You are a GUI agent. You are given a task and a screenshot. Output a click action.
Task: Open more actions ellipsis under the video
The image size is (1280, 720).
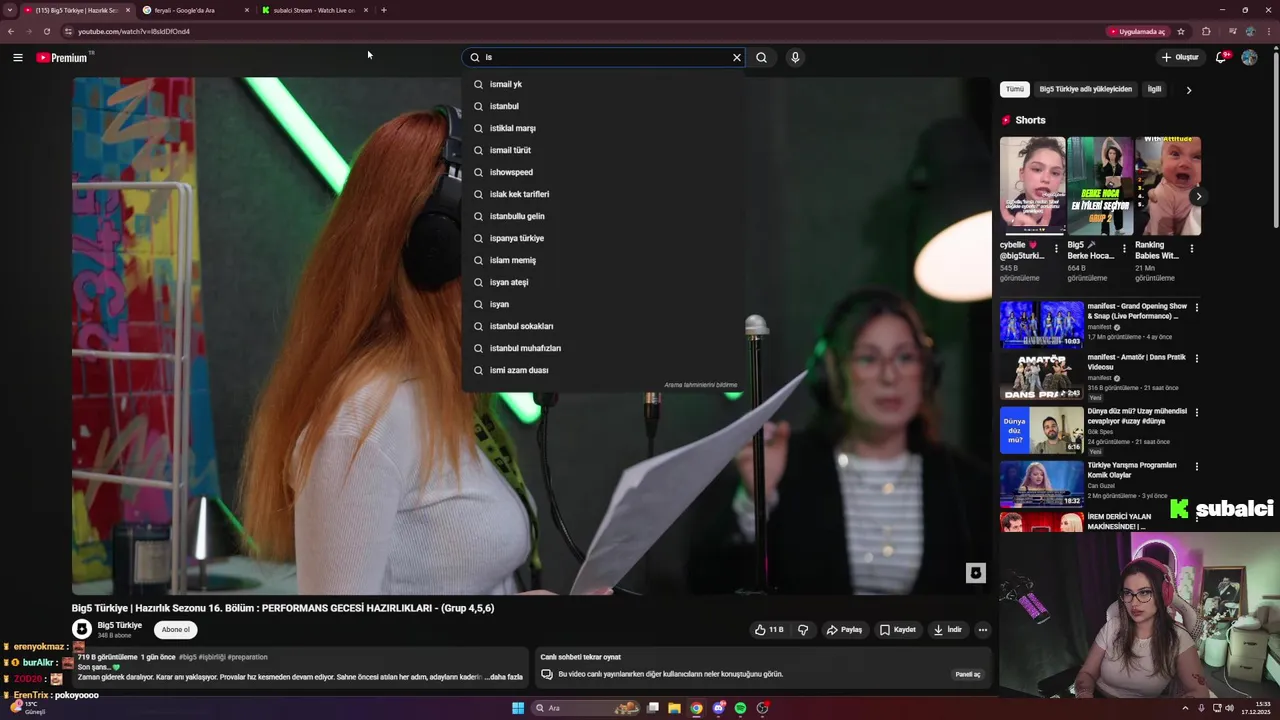[983, 630]
